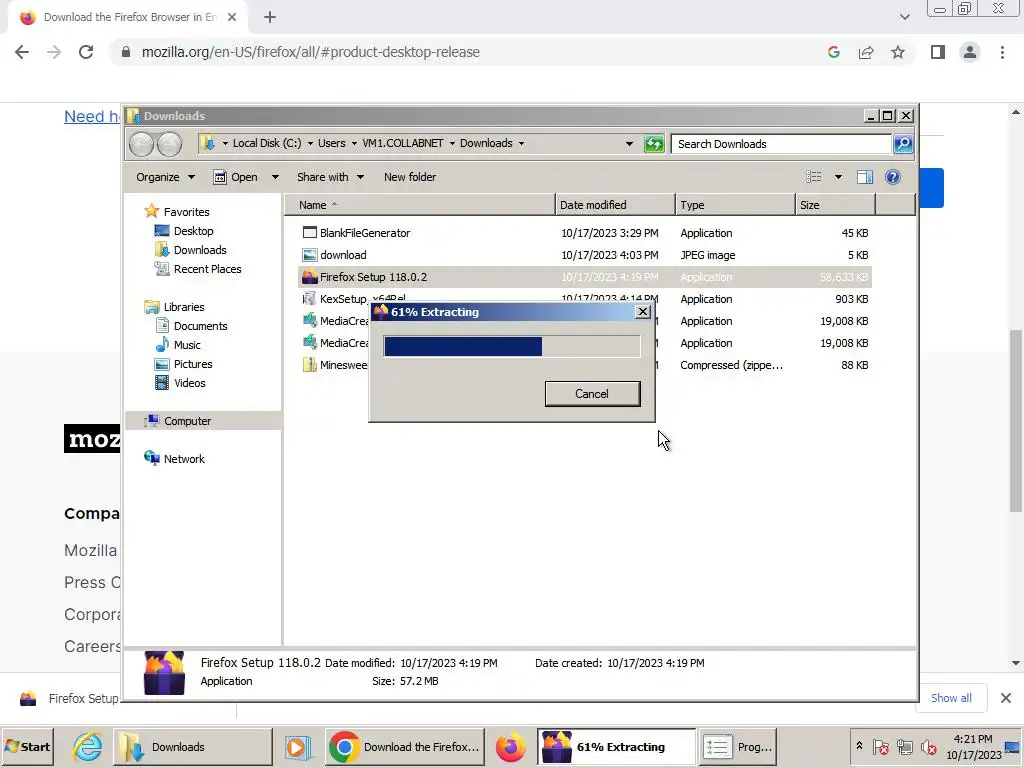The height and width of the screenshot is (768, 1024).
Task: Click the Chrome address bar URL
Action: (x=310, y=52)
